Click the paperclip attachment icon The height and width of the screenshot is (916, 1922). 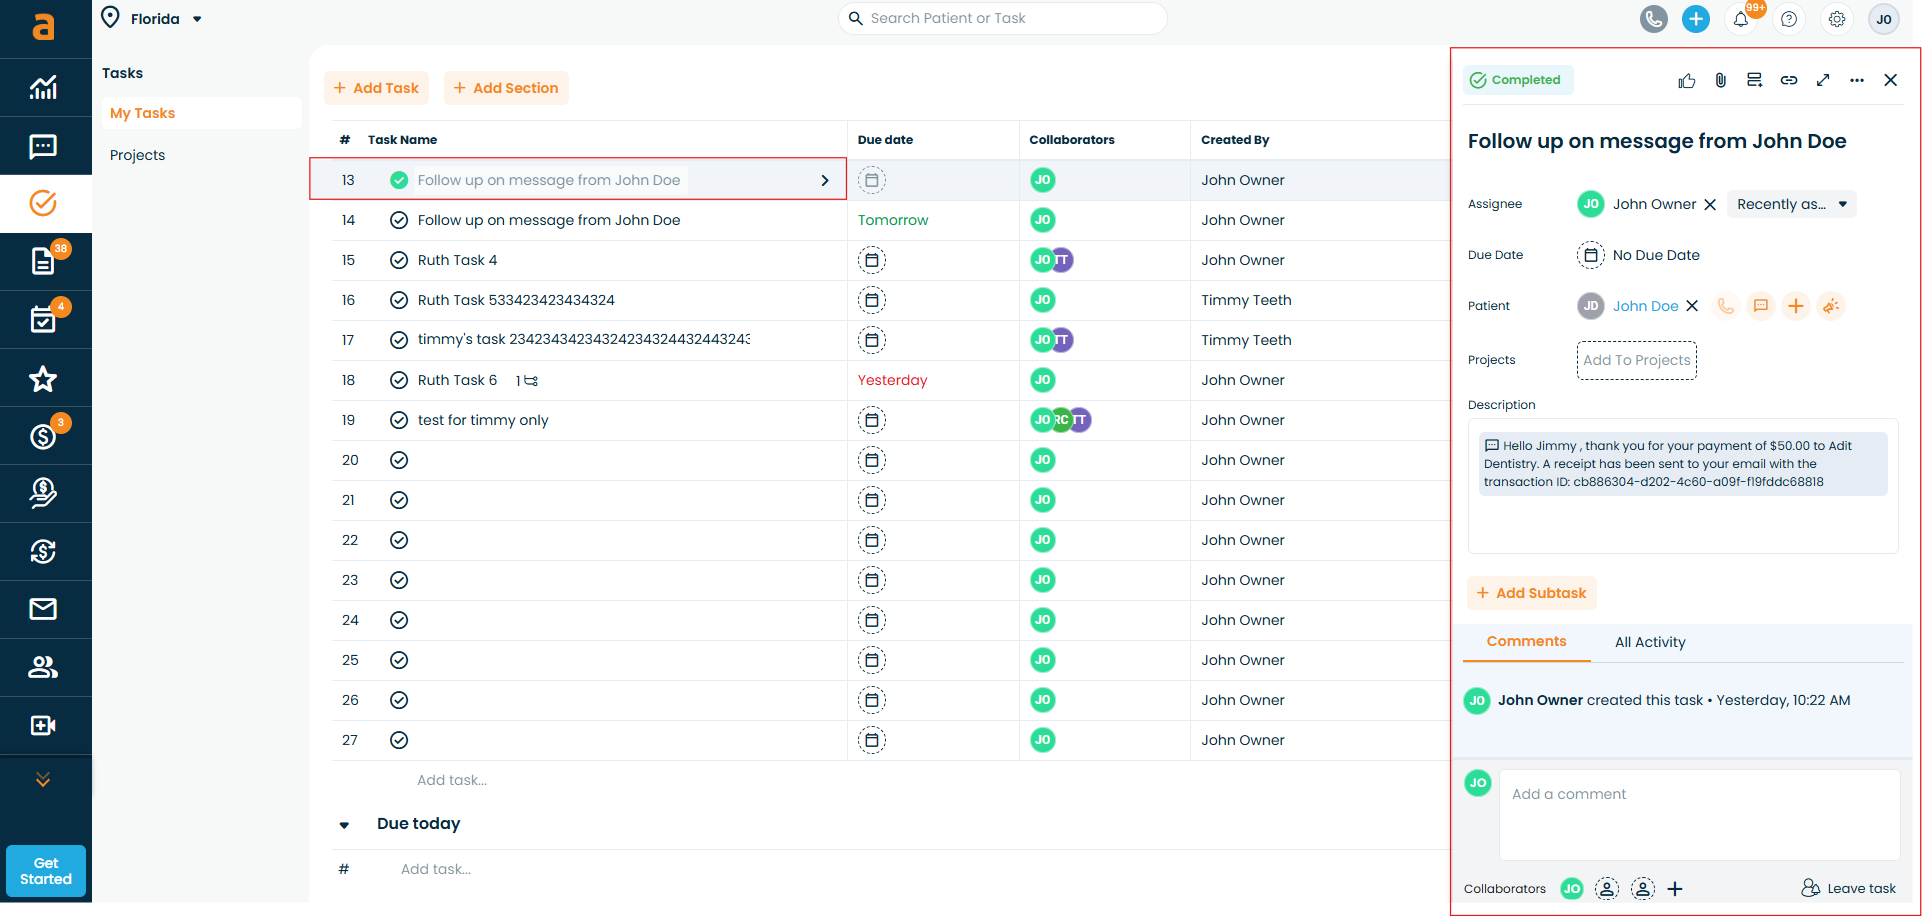pyautogui.click(x=1720, y=80)
